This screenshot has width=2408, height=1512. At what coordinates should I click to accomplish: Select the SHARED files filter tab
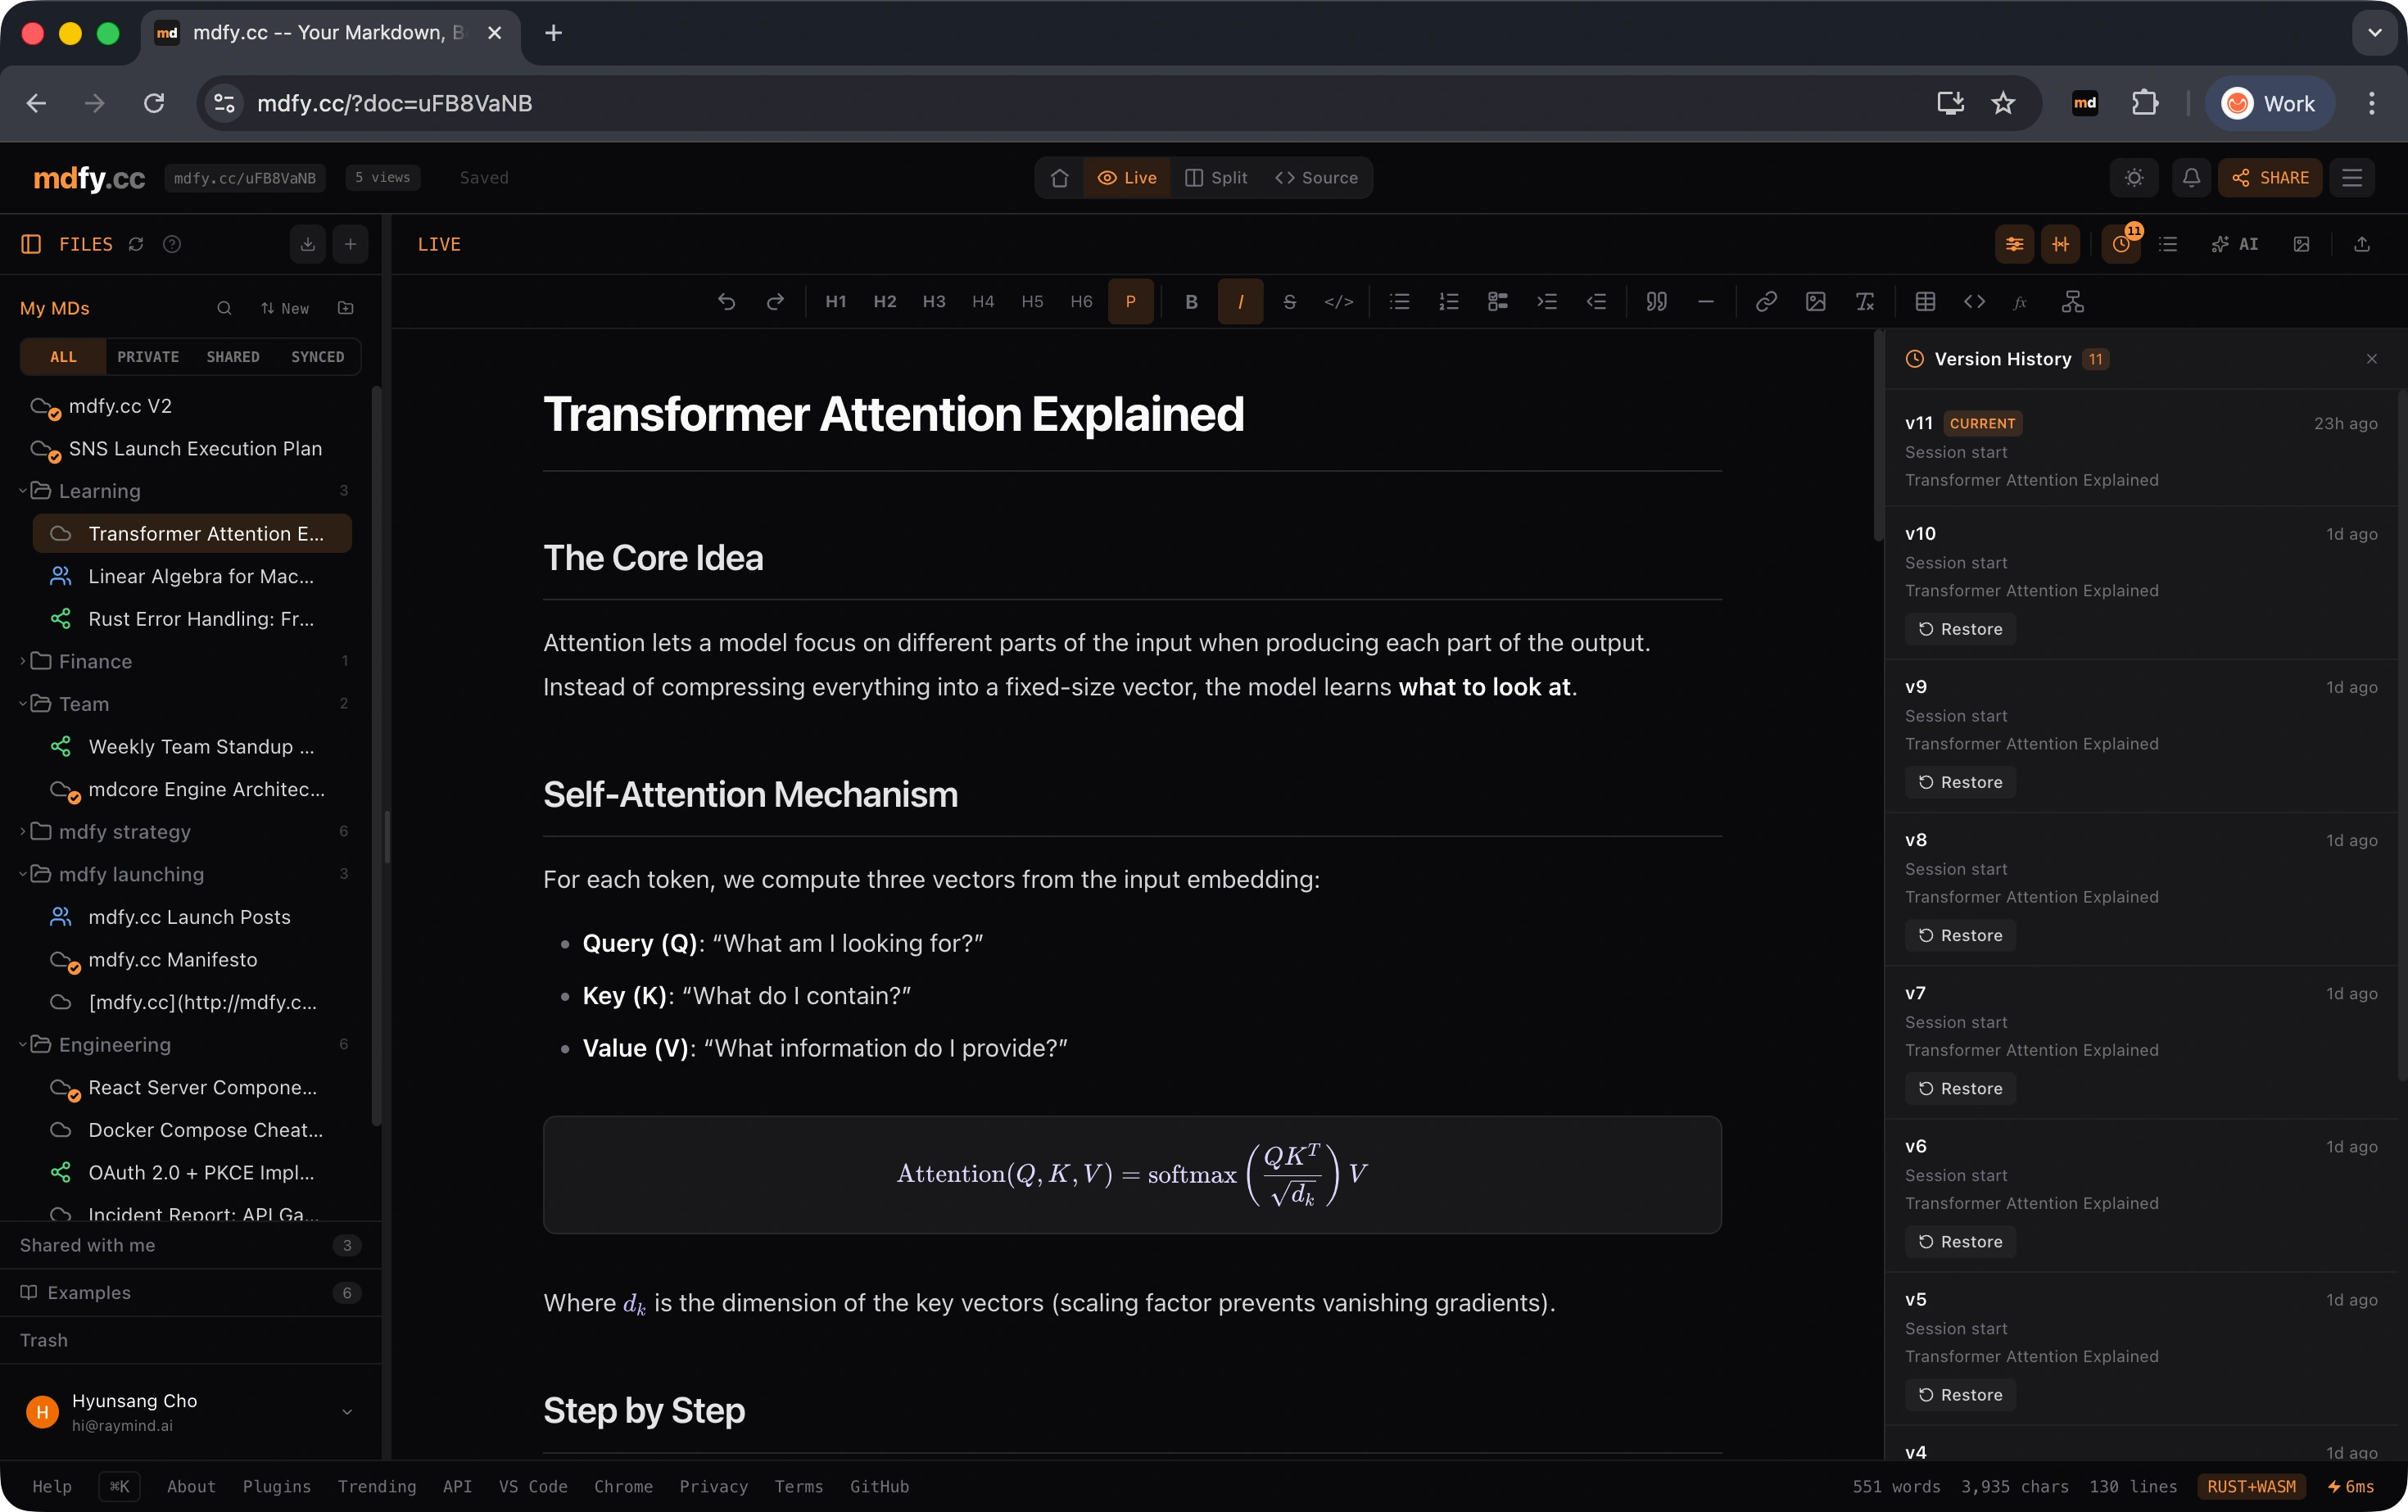pos(232,357)
